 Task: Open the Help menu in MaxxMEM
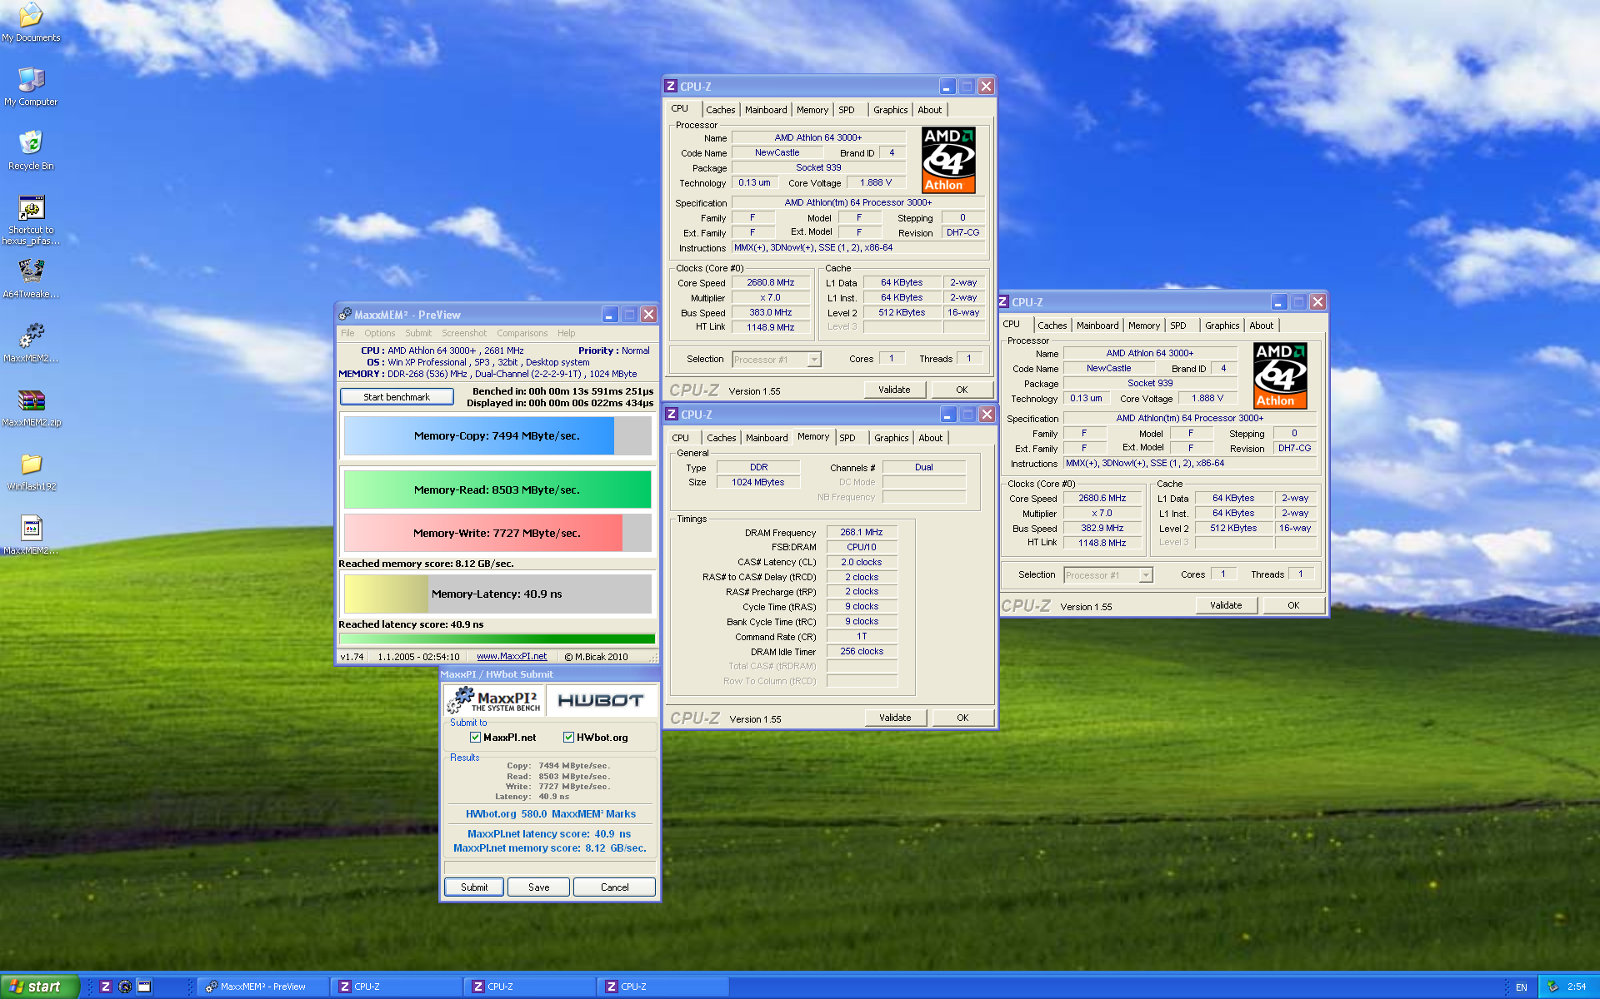tap(566, 333)
